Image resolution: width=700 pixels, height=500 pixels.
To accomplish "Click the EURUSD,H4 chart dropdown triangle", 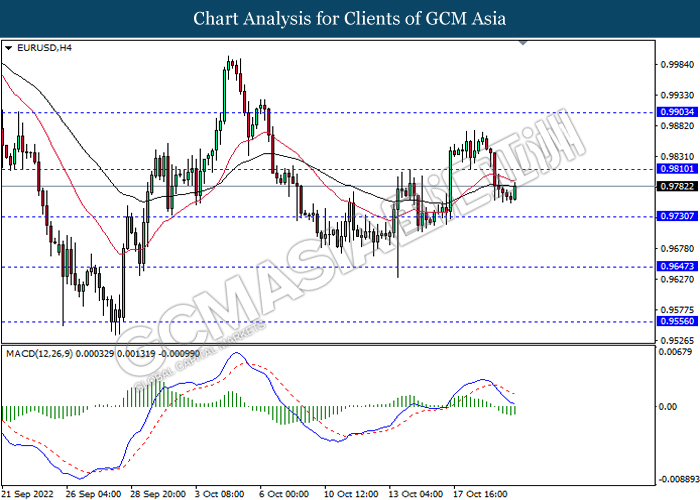I will tap(8, 48).
